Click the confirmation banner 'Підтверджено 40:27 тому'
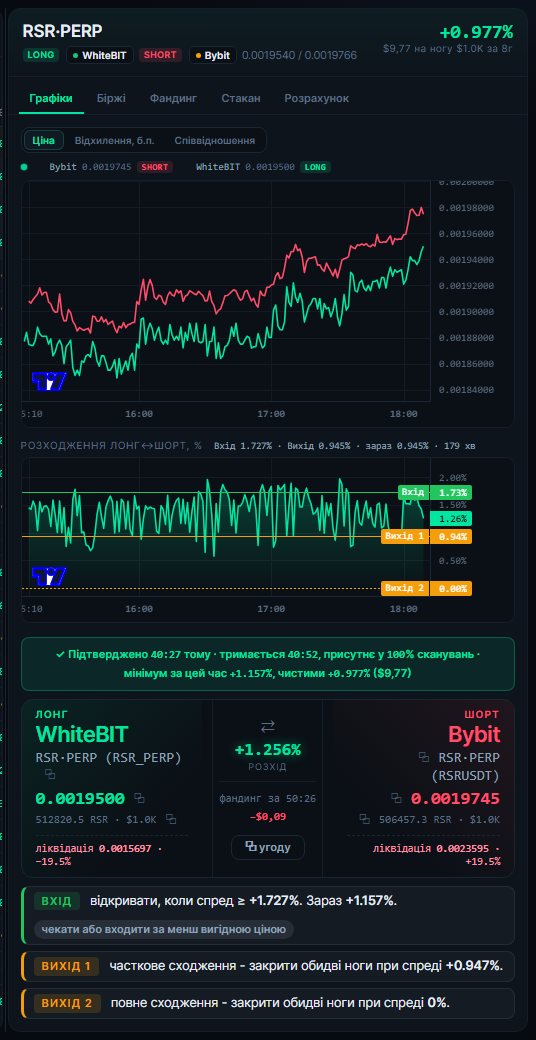The height and width of the screenshot is (1040, 536). tap(267, 664)
